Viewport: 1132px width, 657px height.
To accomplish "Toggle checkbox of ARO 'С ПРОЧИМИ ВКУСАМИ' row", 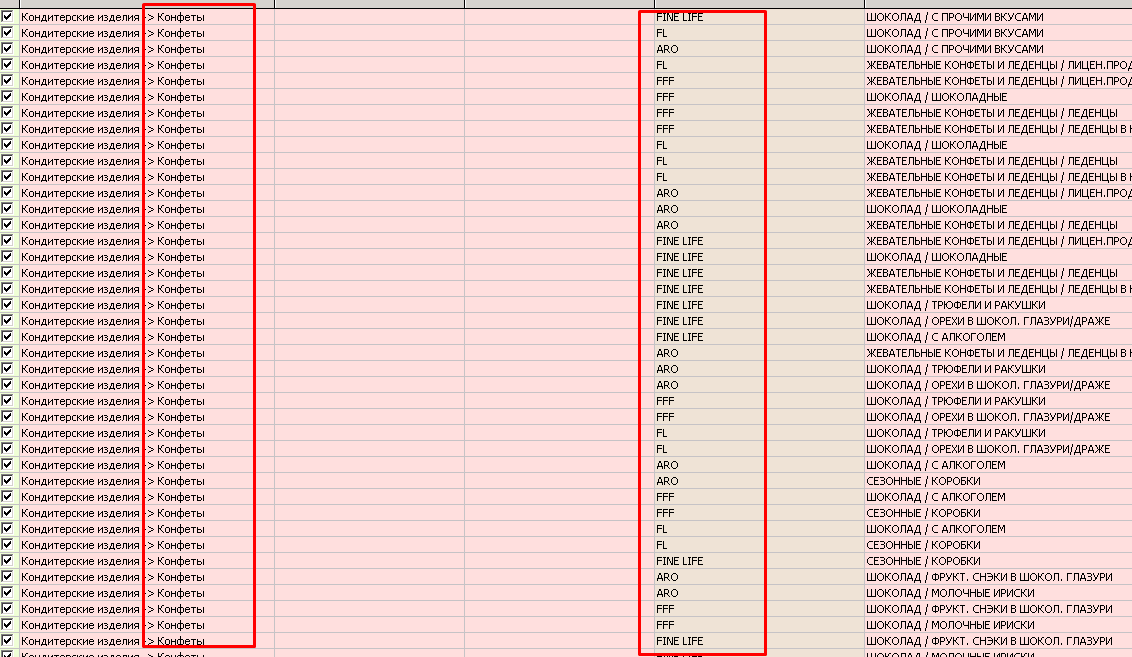I will [7, 48].
